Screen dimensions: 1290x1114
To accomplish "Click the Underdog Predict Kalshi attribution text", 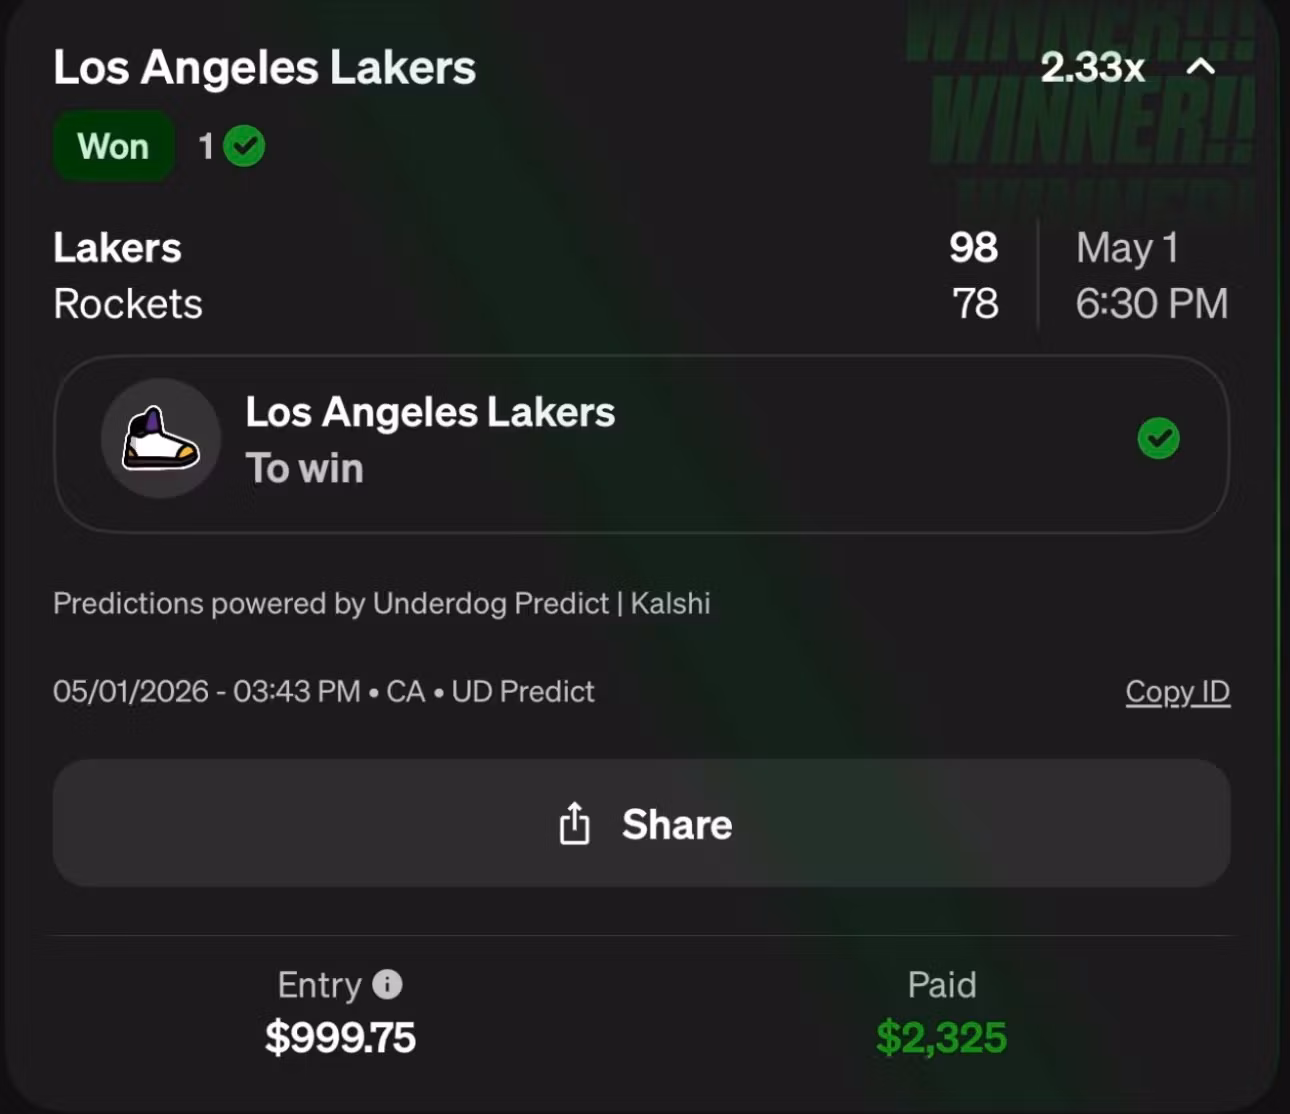I will click(382, 604).
